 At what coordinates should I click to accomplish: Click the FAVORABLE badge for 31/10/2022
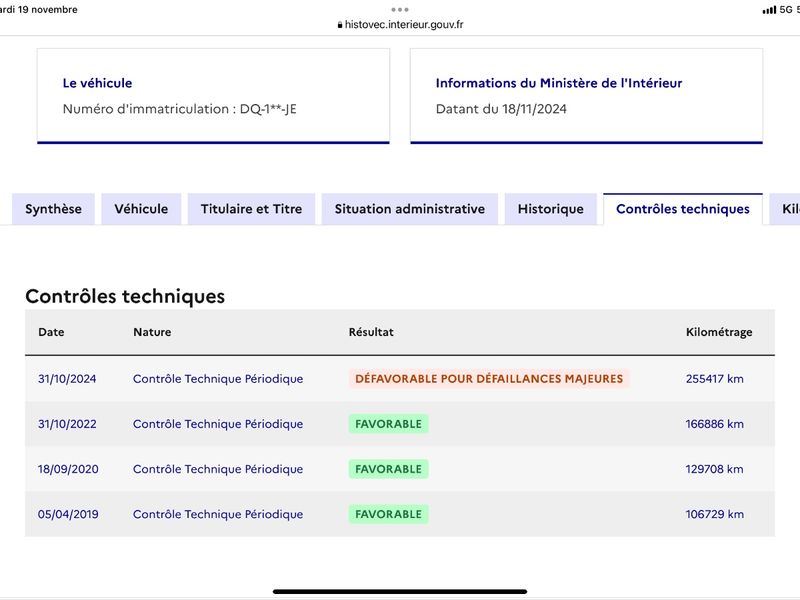pyautogui.click(x=388, y=424)
